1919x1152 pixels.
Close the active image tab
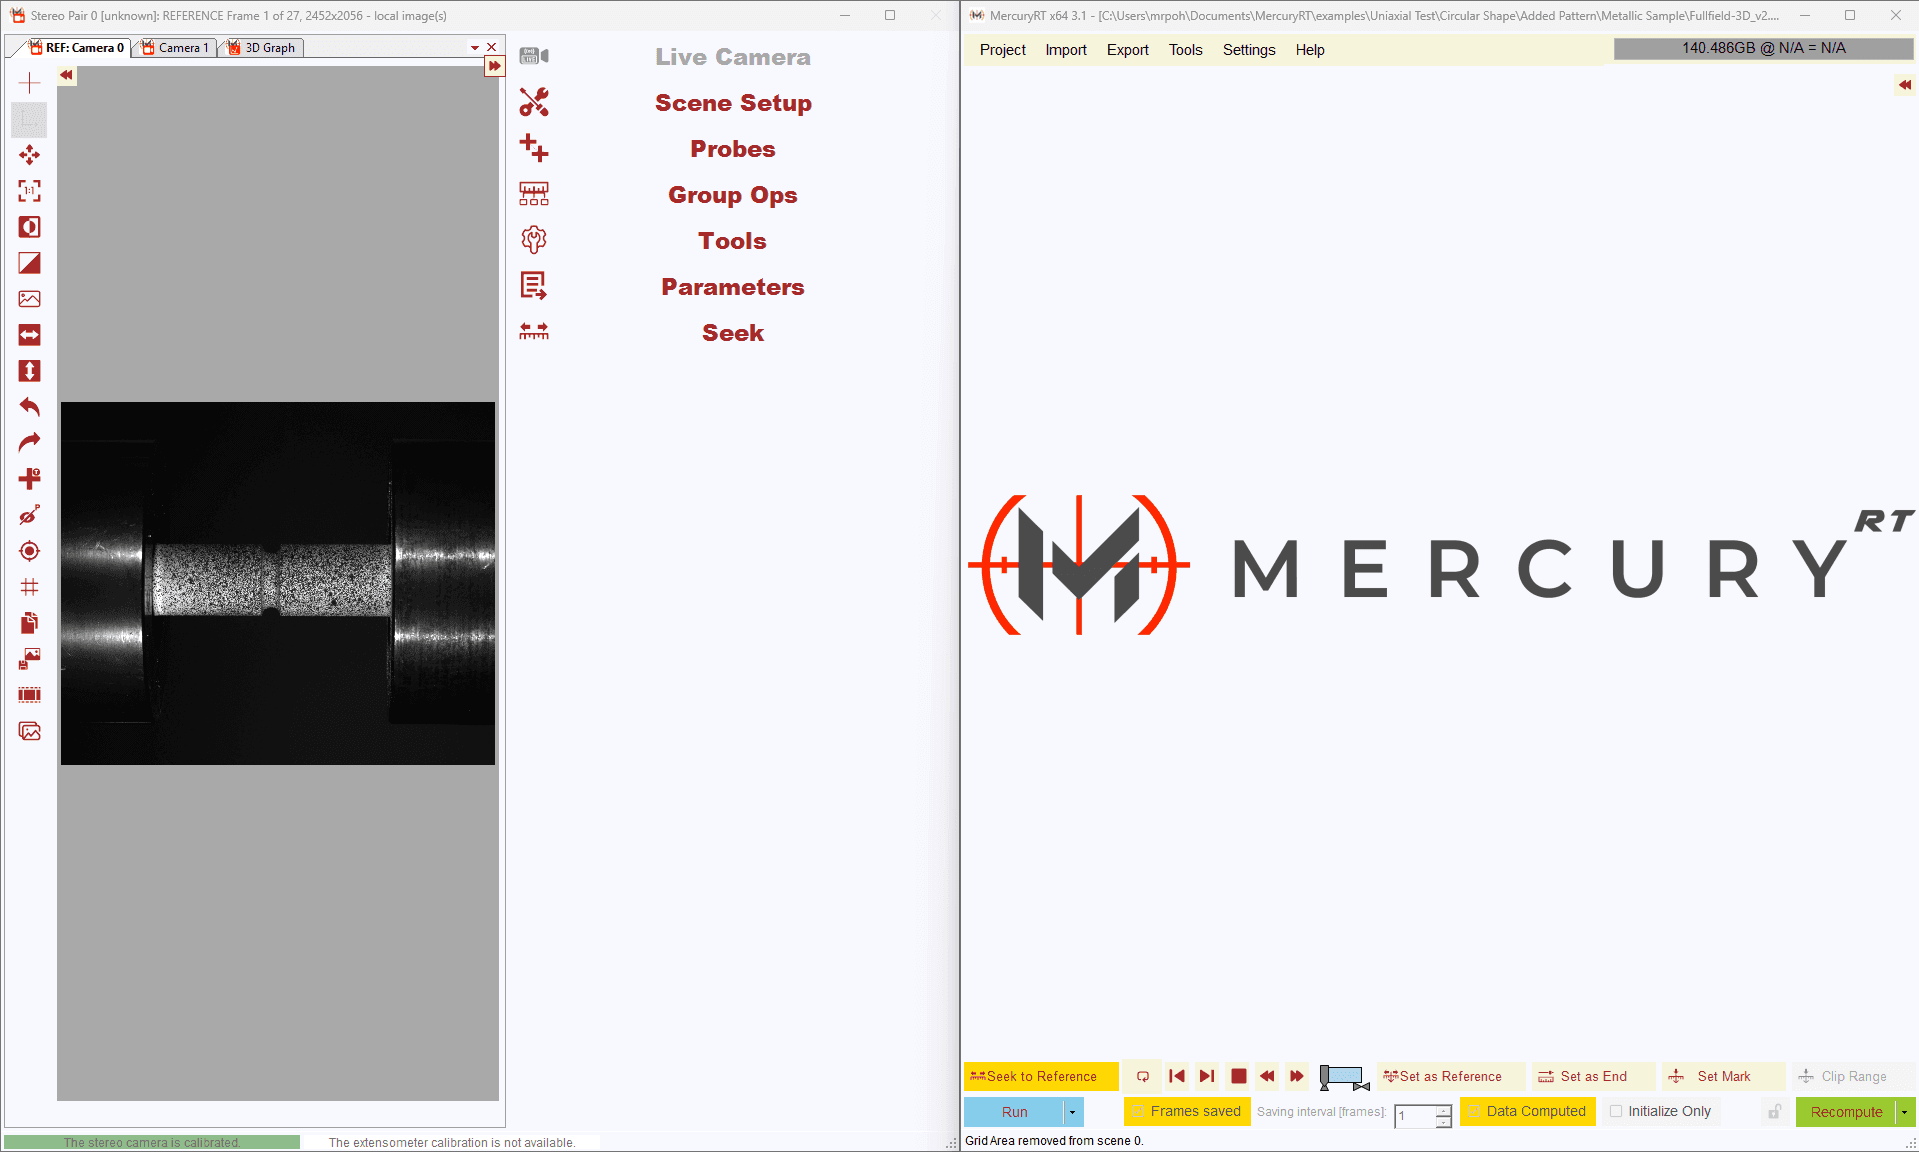[491, 47]
